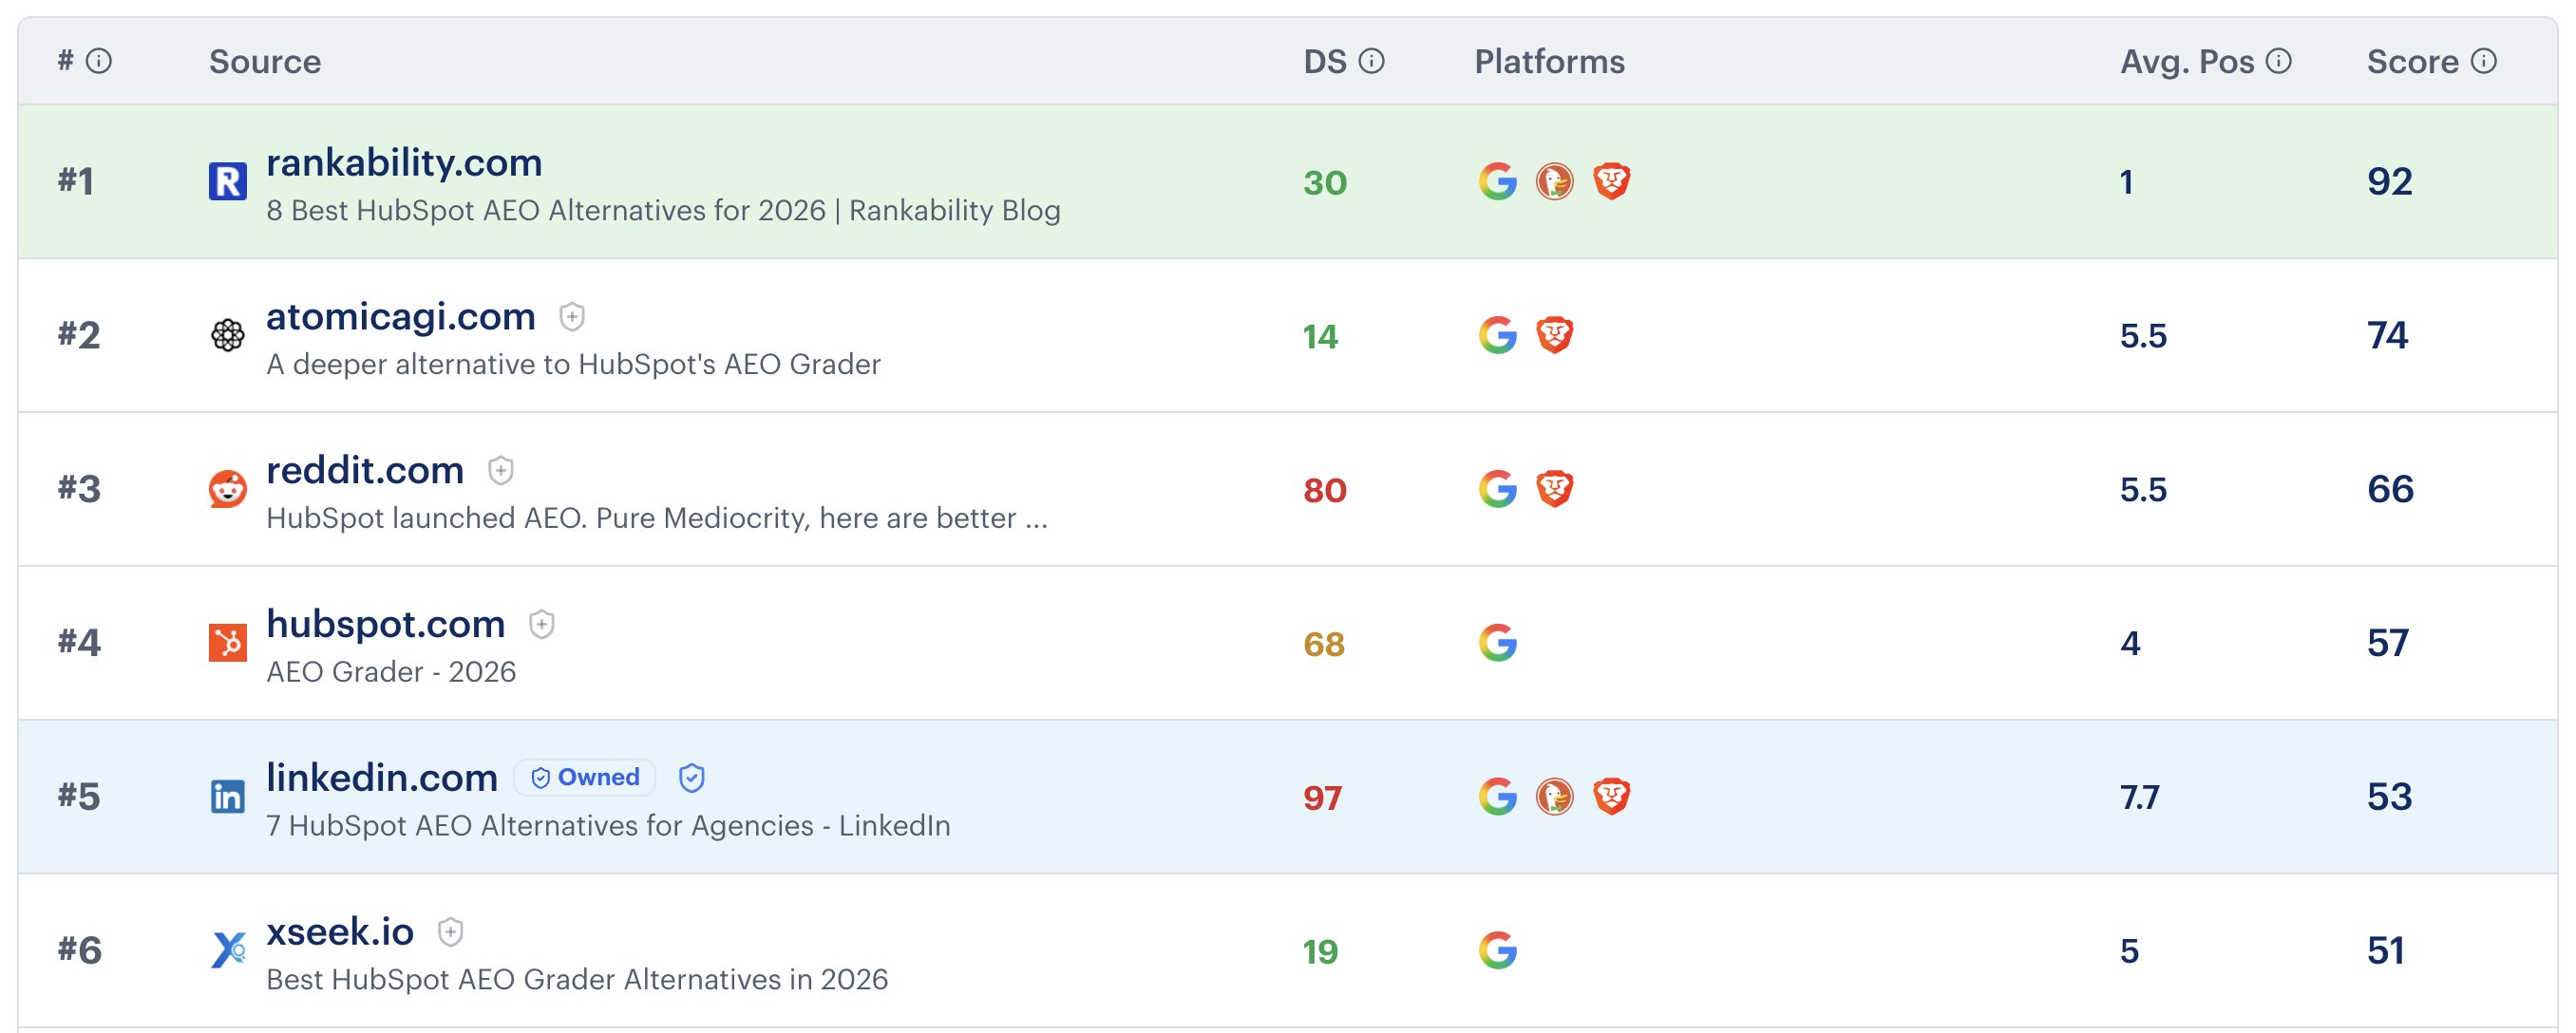Viewport: 2576px width, 1033px height.
Task: Toggle the shield icon beside reddit.com
Action: [x=500, y=470]
